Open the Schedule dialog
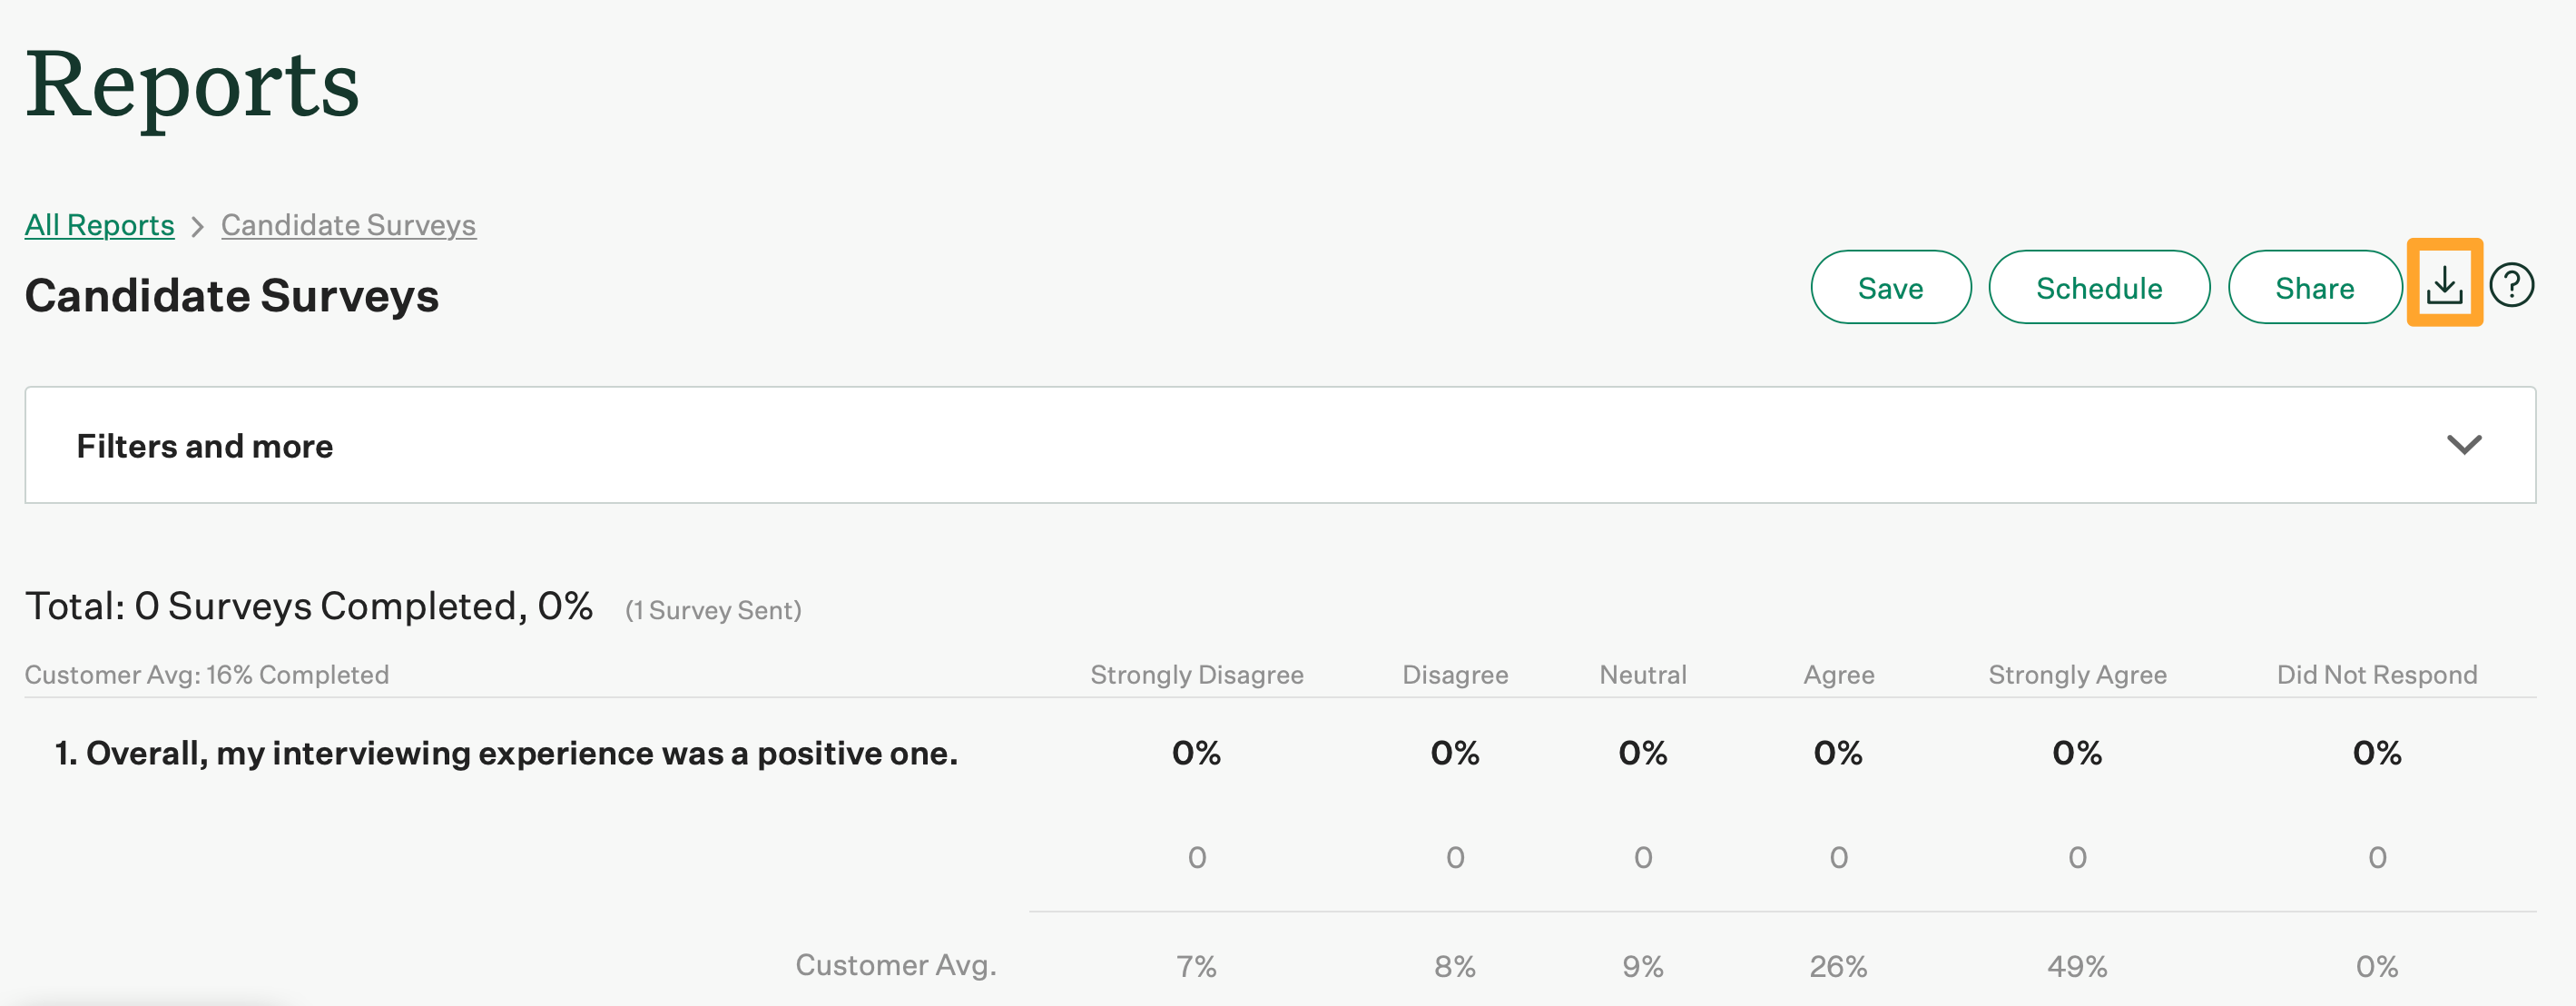This screenshot has width=2576, height=1006. tap(2099, 287)
